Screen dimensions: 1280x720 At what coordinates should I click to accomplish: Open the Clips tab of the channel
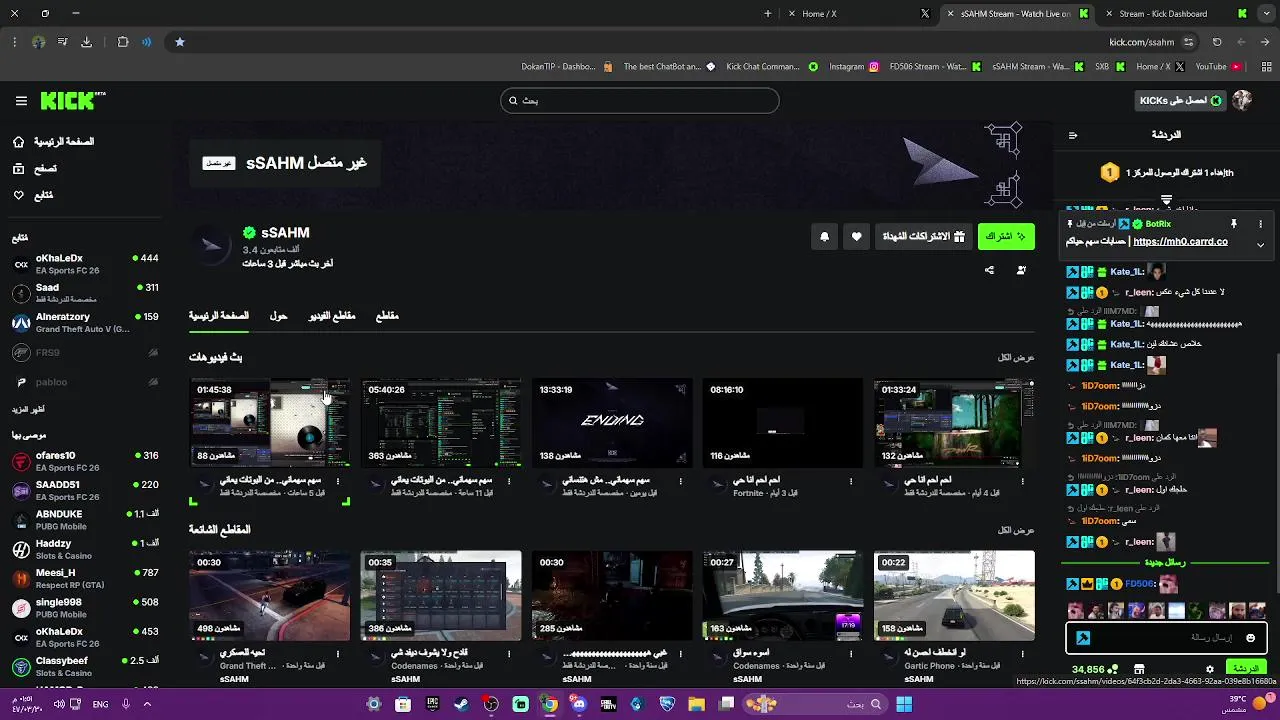[x=387, y=316]
